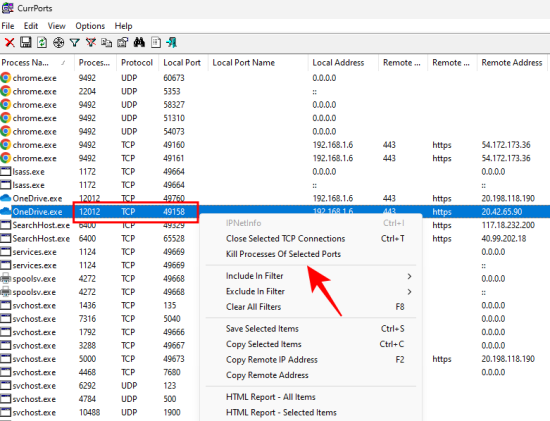Image resolution: width=550 pixels, height=421 pixels.
Task: Select Clear All Filters
Action: 311,307
